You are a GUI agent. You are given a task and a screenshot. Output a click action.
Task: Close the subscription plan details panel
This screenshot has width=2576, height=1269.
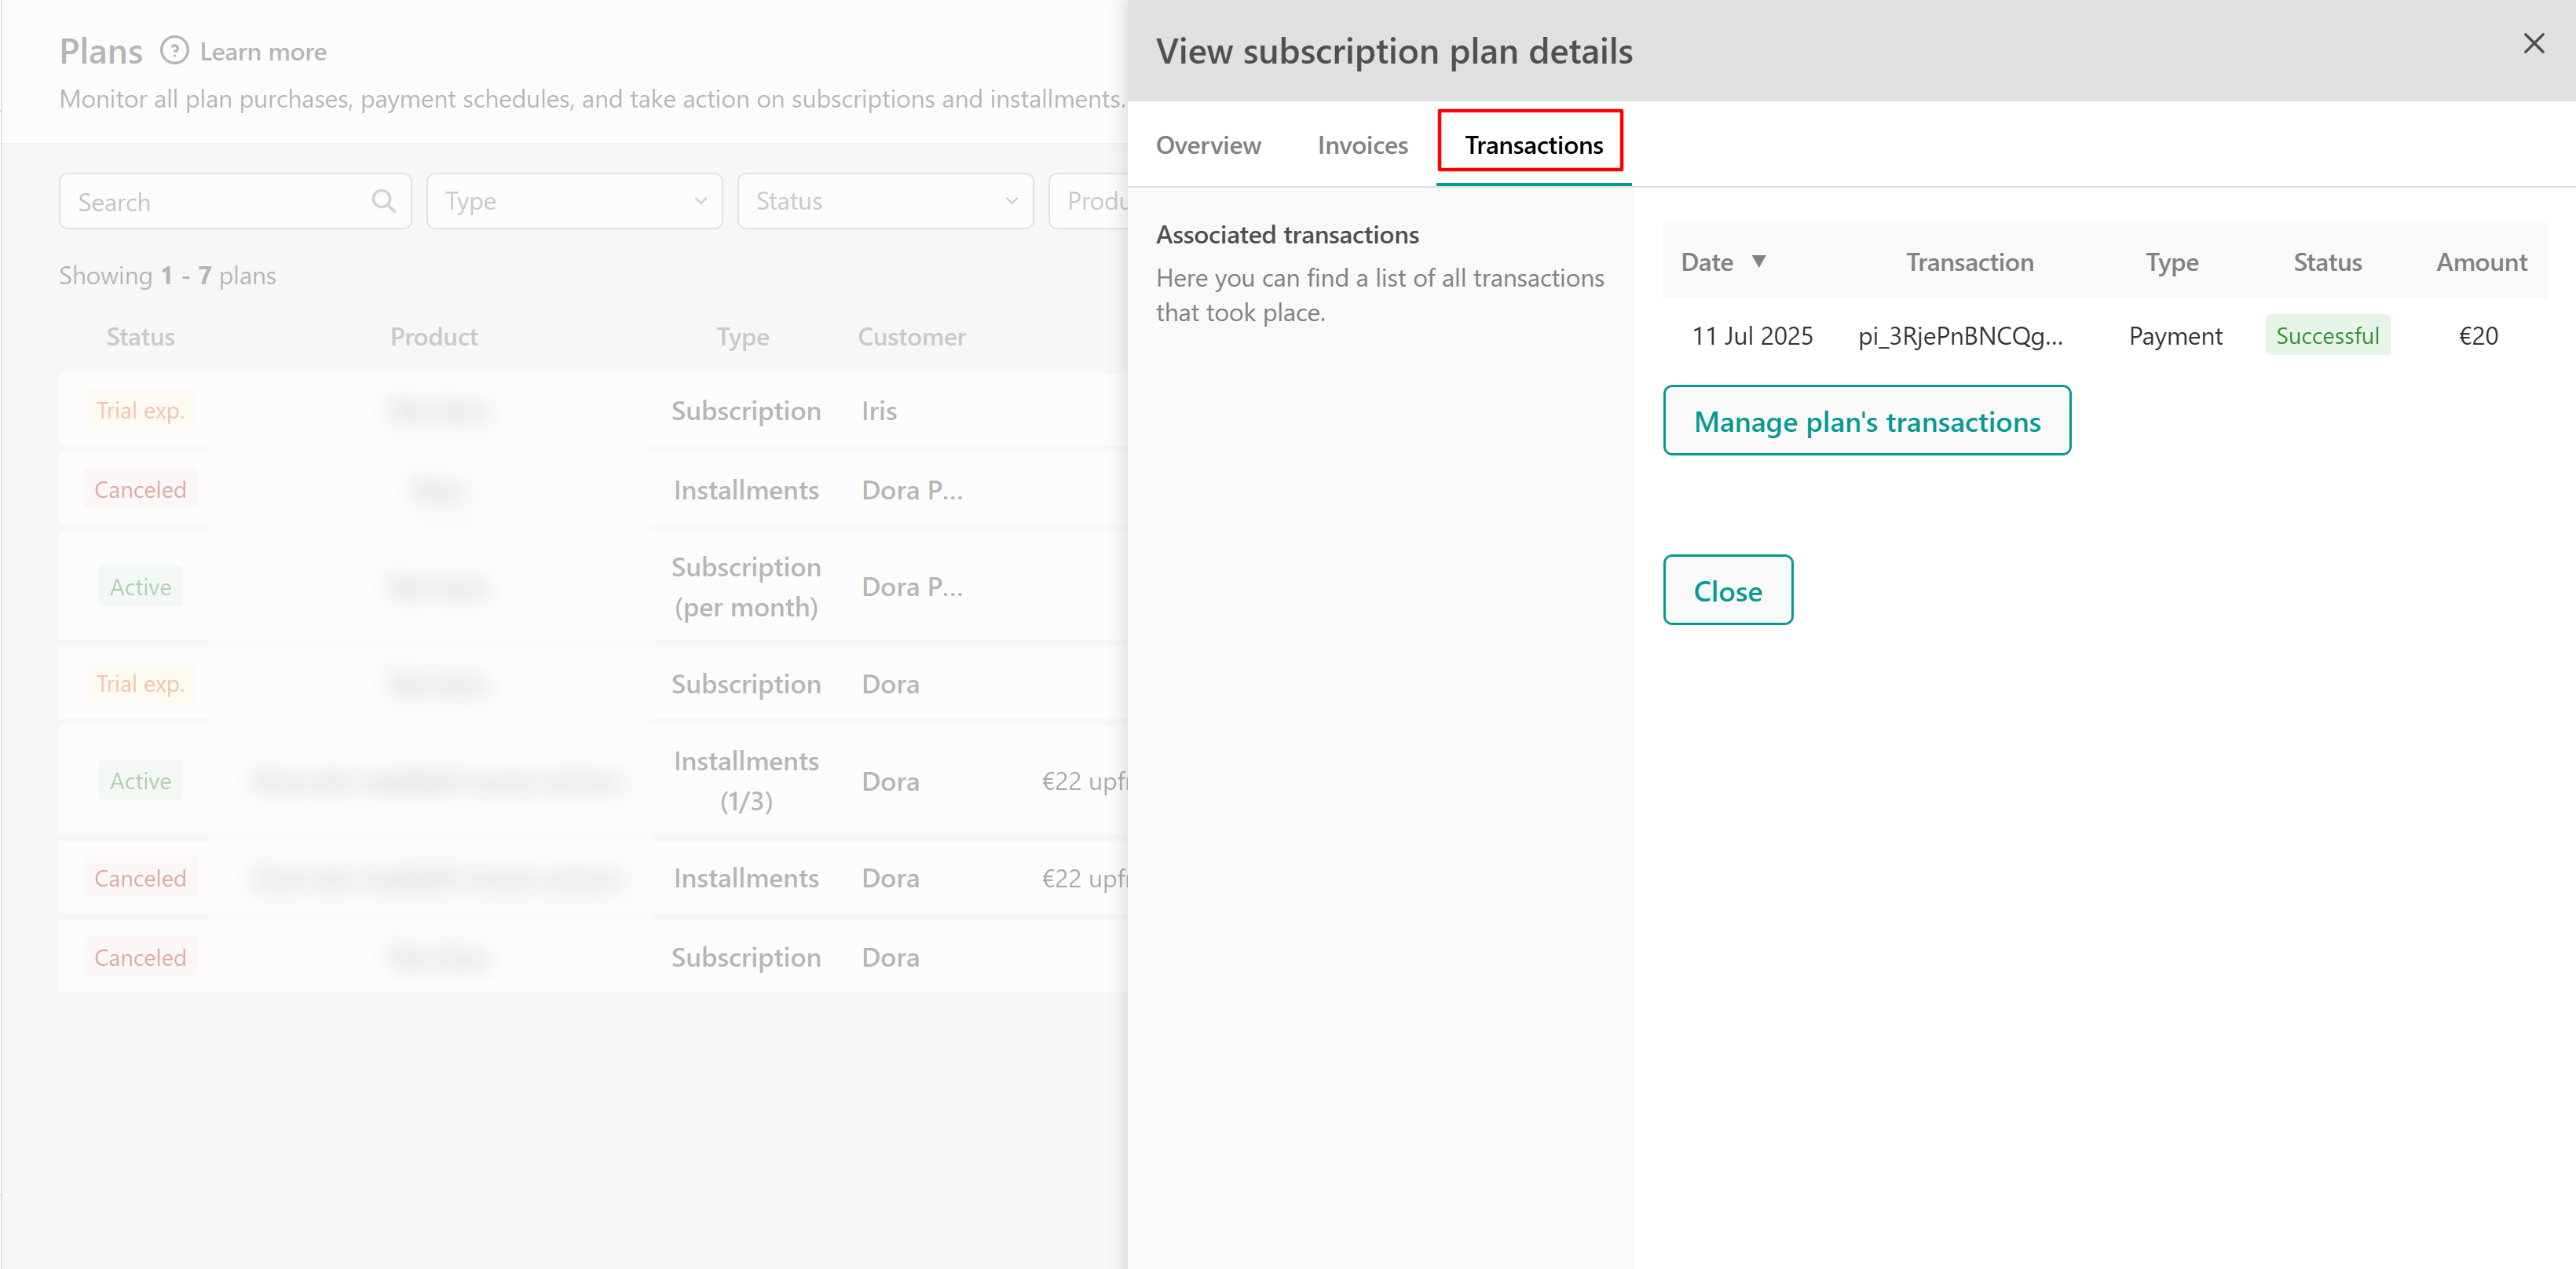click(2532, 44)
